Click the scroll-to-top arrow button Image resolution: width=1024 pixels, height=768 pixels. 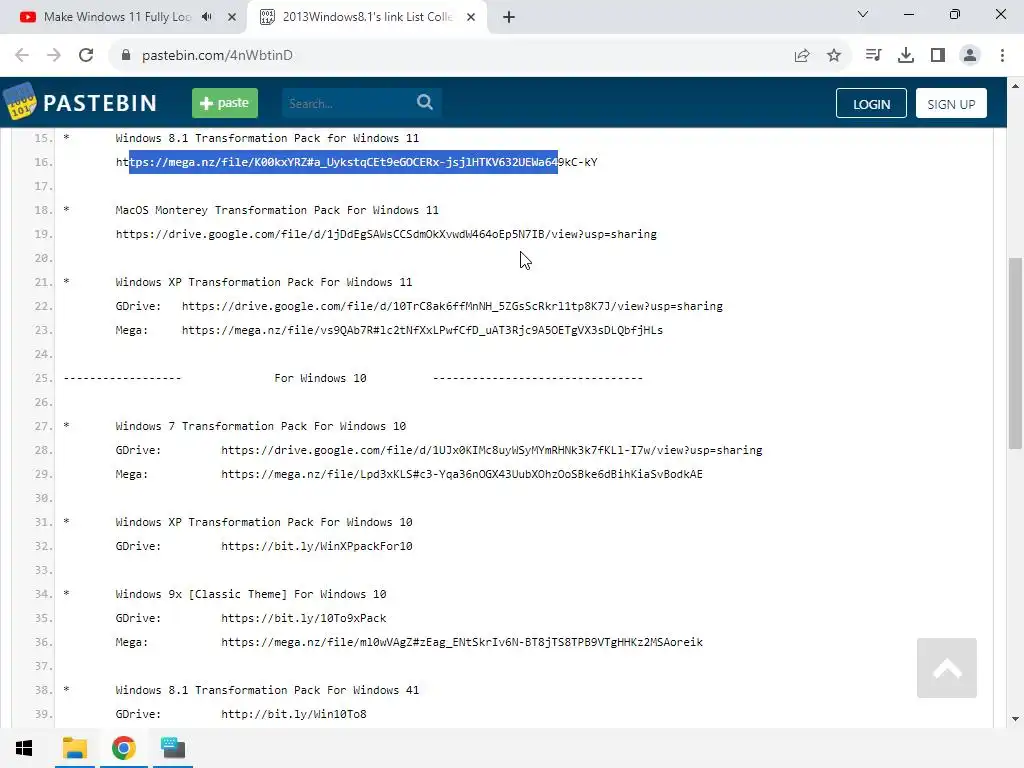[946, 668]
